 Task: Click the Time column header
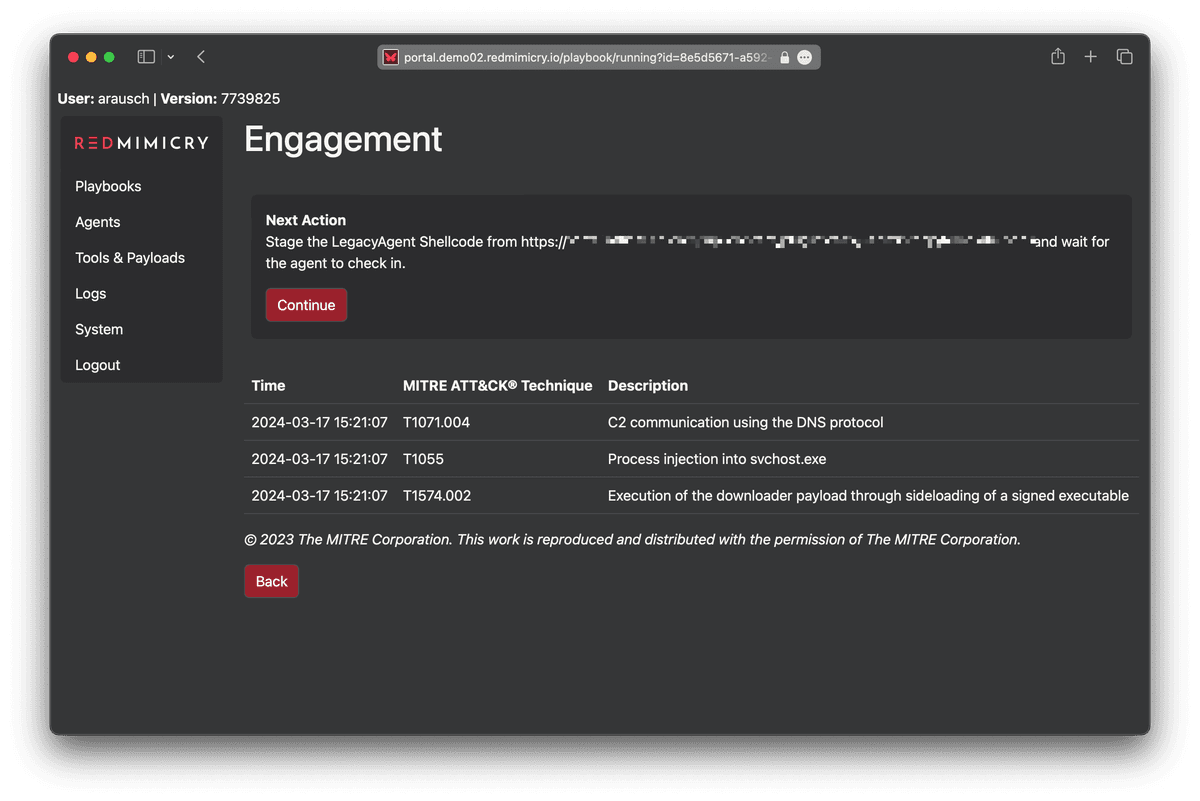268,386
